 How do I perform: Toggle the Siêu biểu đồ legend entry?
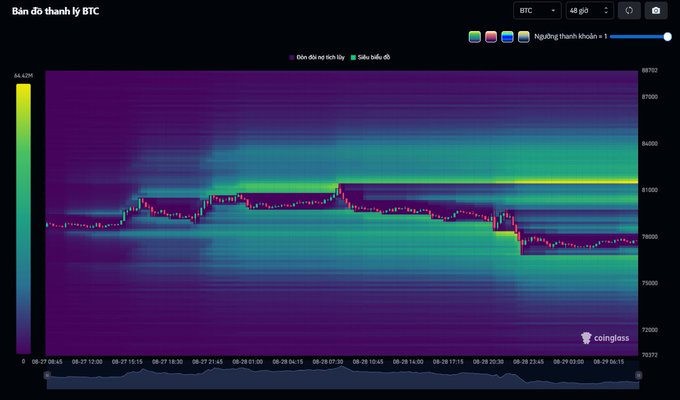click(370, 57)
